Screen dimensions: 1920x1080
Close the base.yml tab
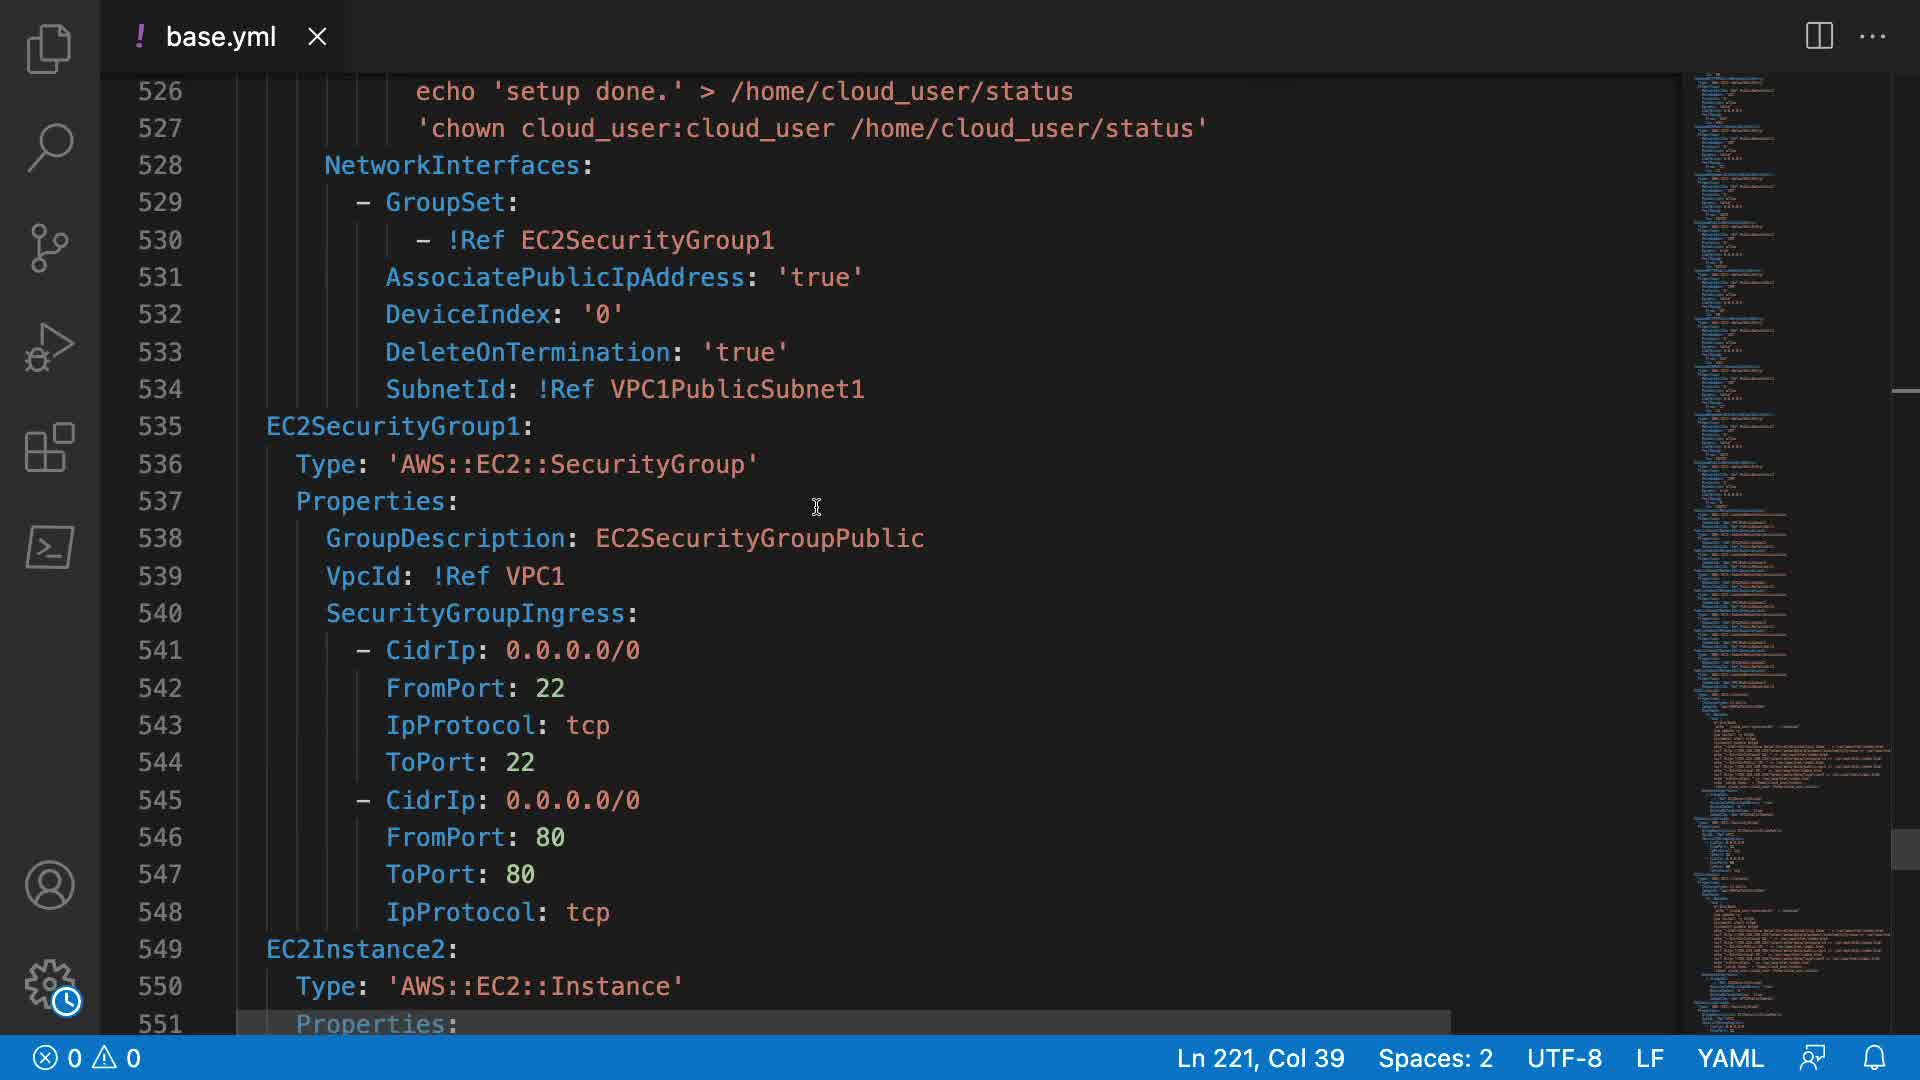[317, 37]
